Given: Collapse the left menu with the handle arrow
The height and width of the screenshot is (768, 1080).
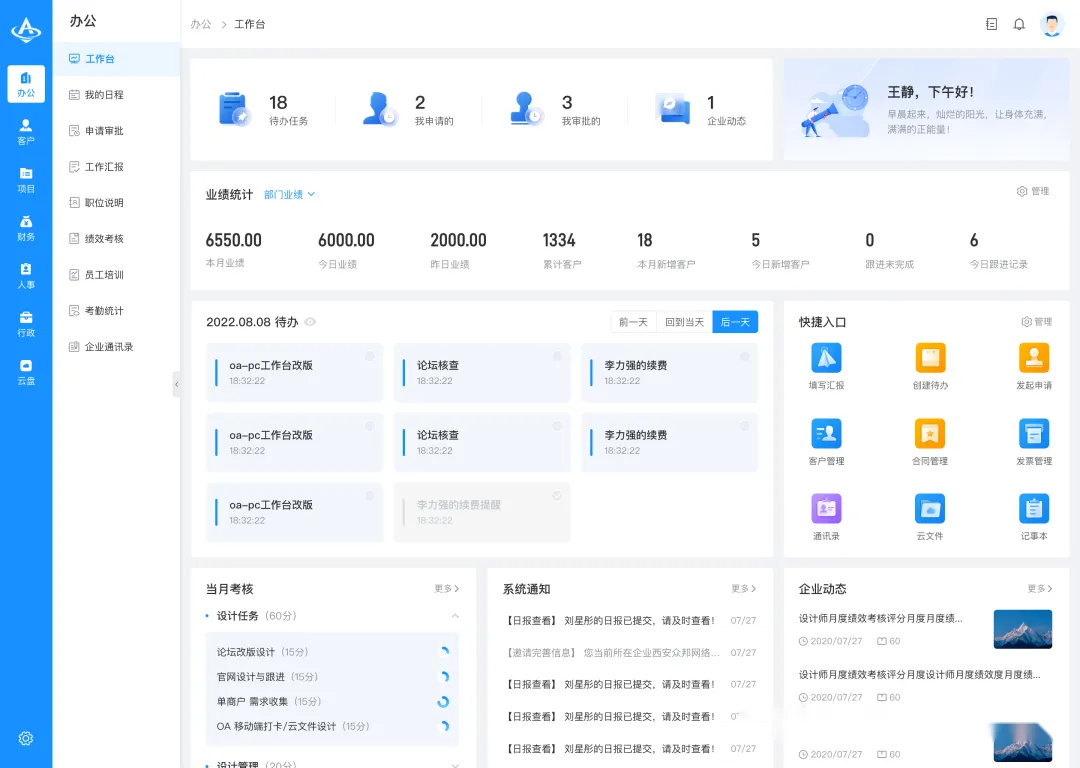Looking at the screenshot, I should [176, 384].
